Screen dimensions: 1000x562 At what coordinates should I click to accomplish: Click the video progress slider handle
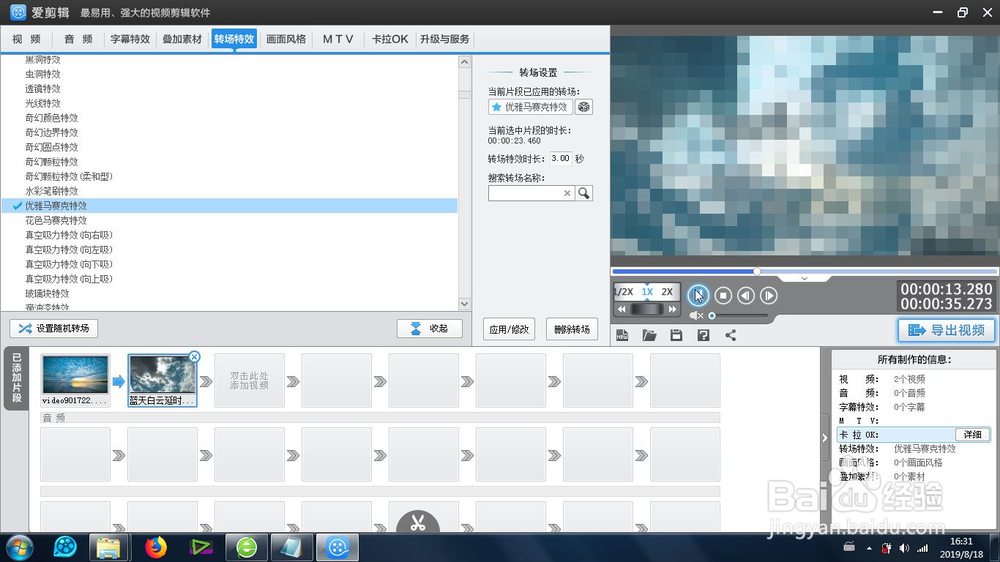(756, 271)
